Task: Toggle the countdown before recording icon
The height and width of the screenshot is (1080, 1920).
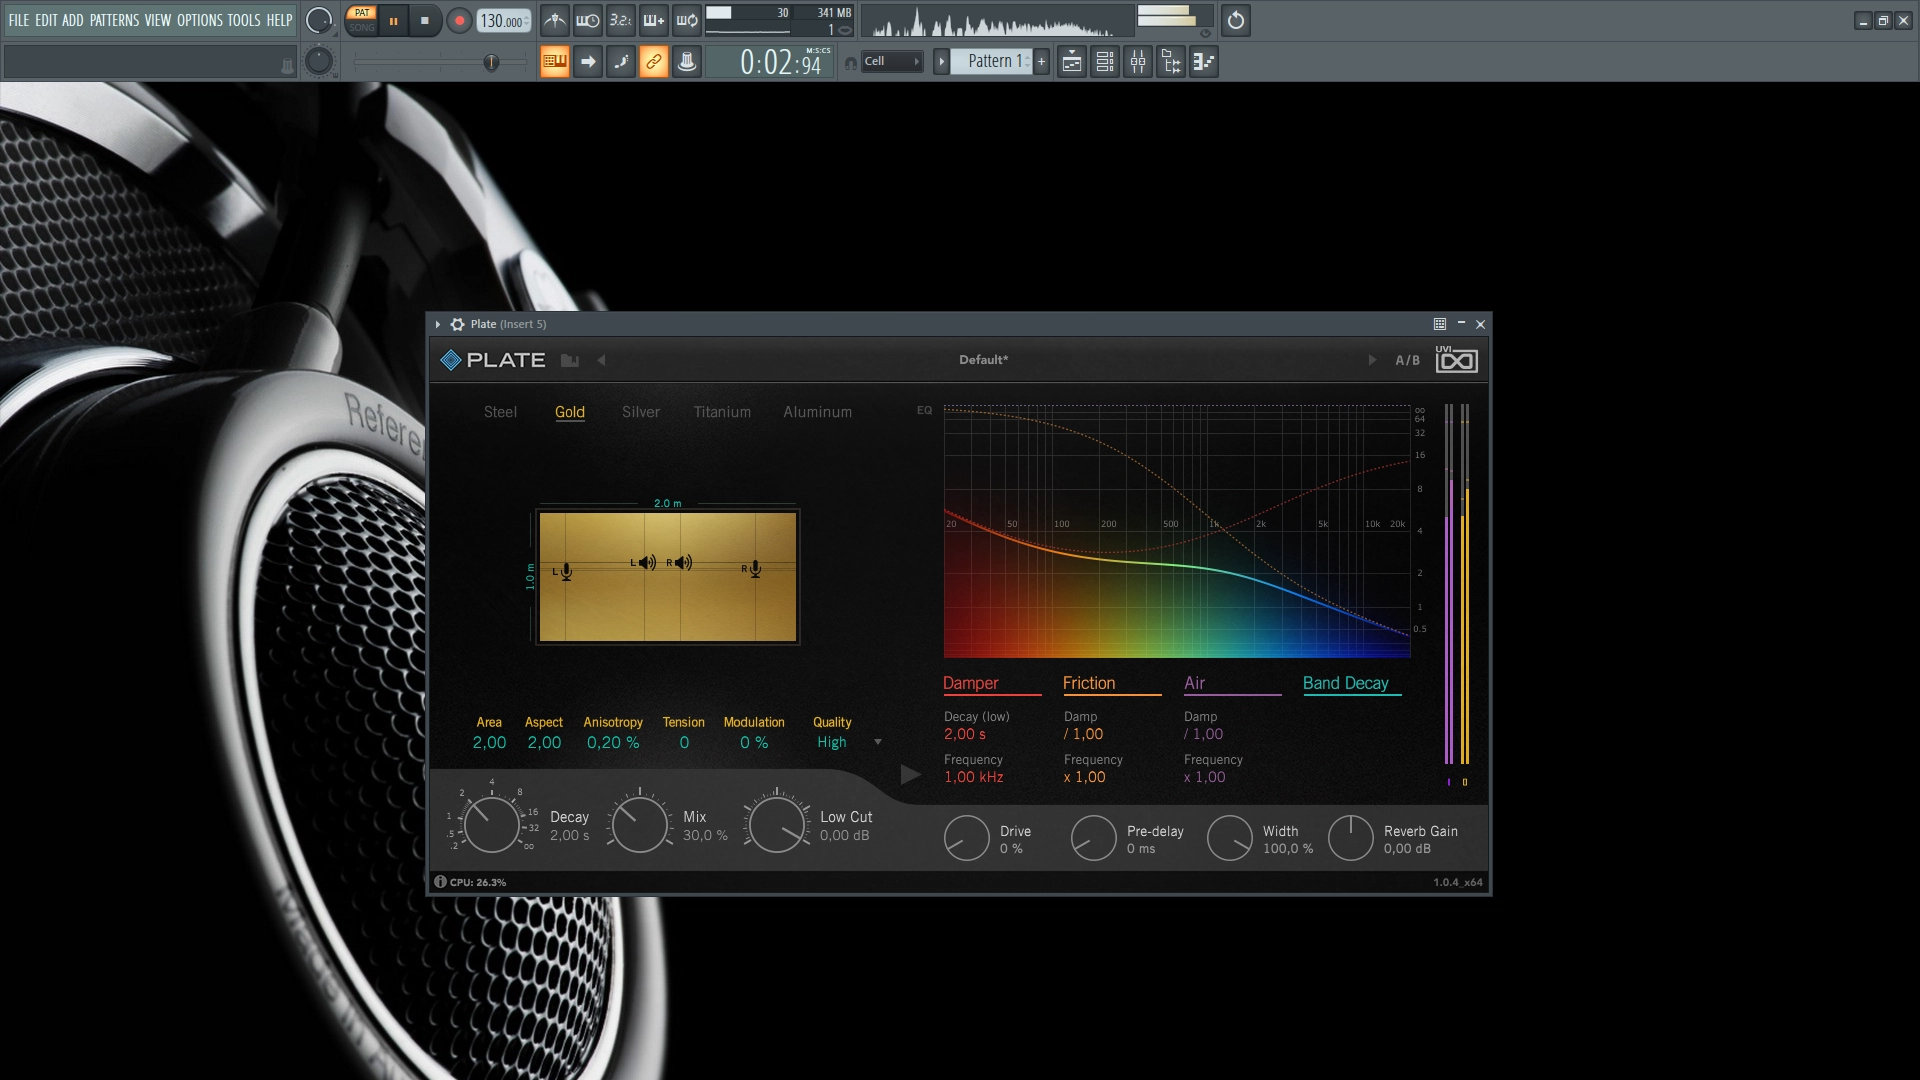Action: (x=621, y=20)
